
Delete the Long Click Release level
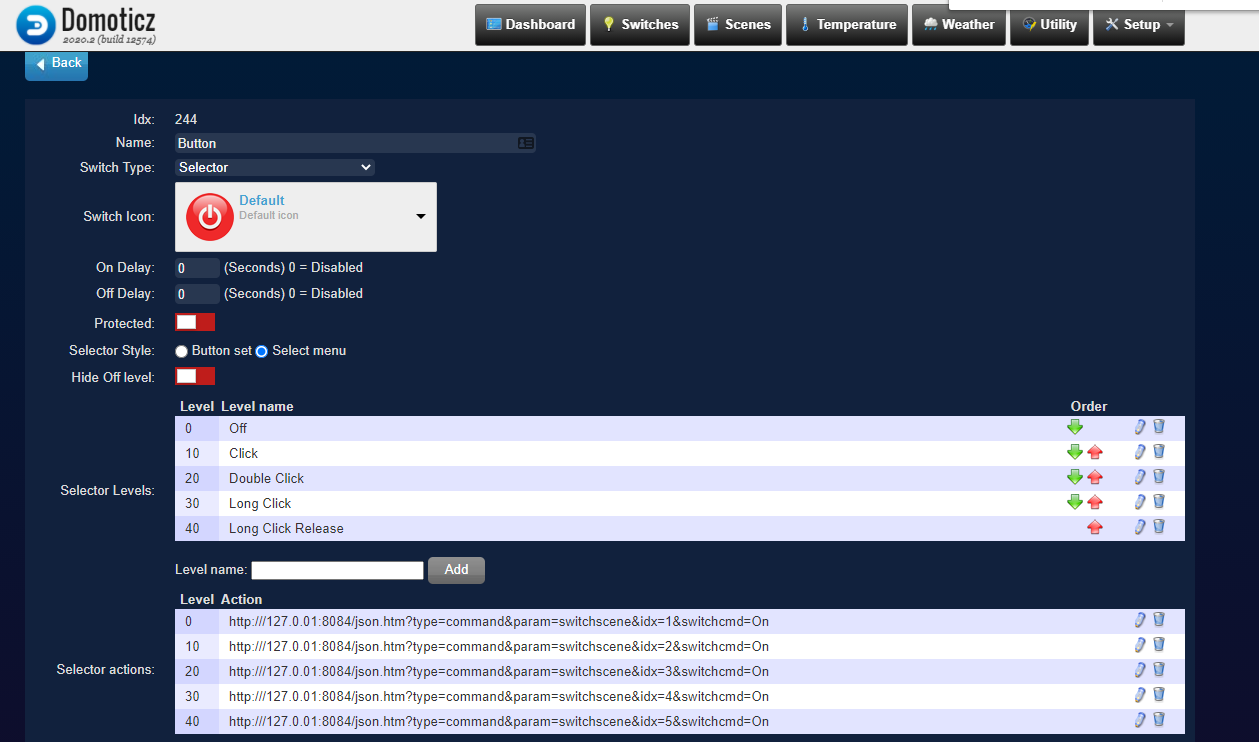coord(1159,526)
